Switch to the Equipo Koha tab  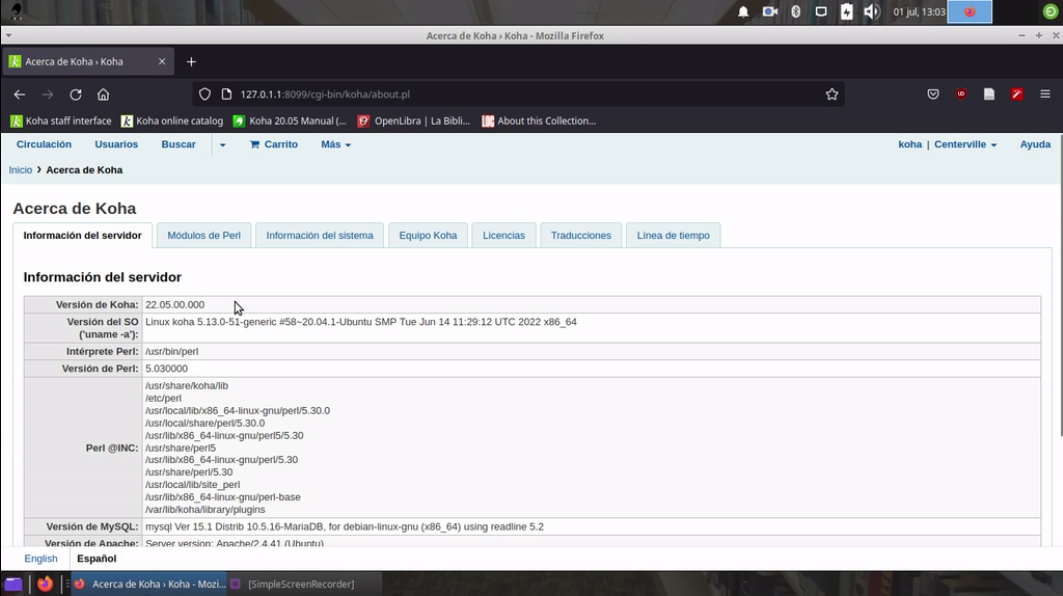(428, 235)
